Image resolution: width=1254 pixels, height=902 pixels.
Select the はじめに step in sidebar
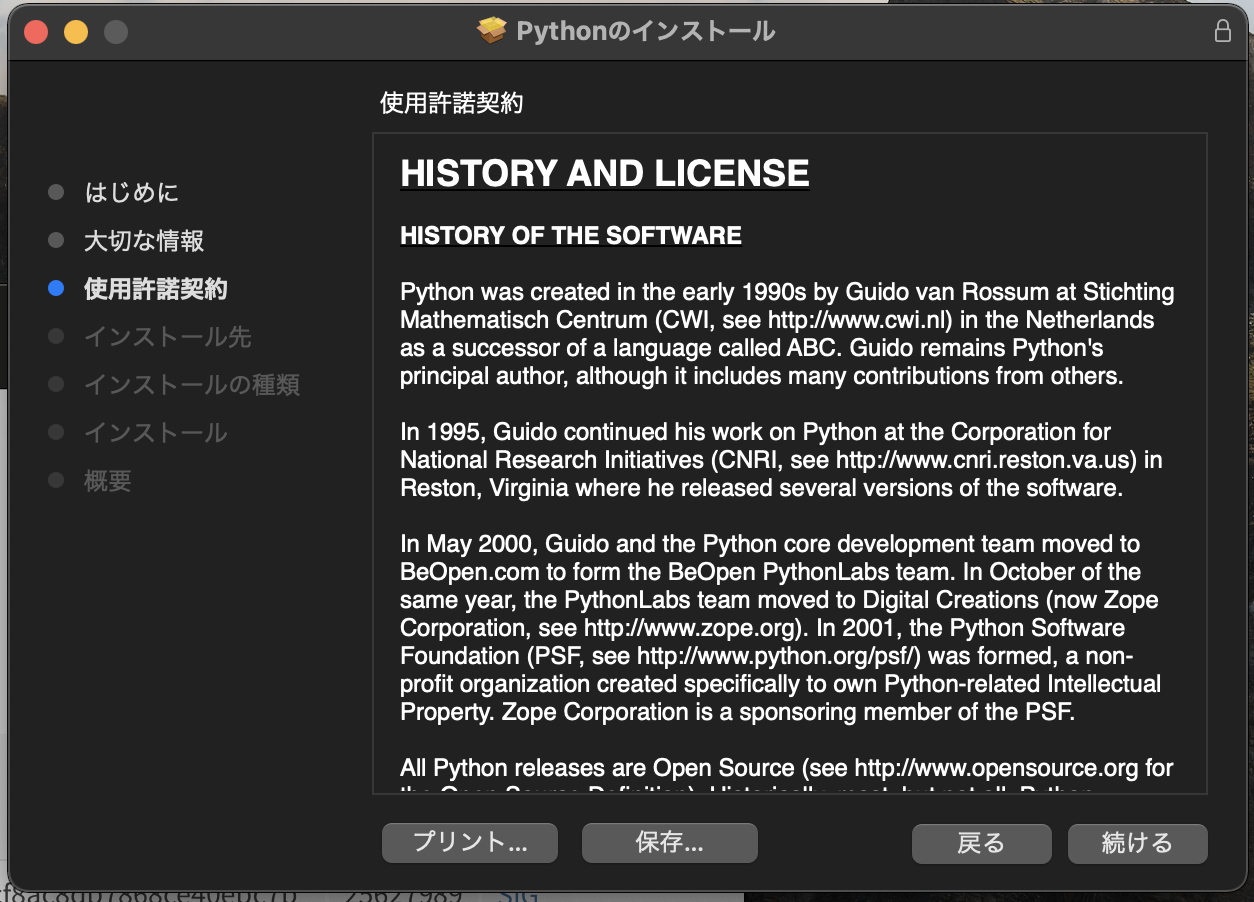click(x=132, y=192)
